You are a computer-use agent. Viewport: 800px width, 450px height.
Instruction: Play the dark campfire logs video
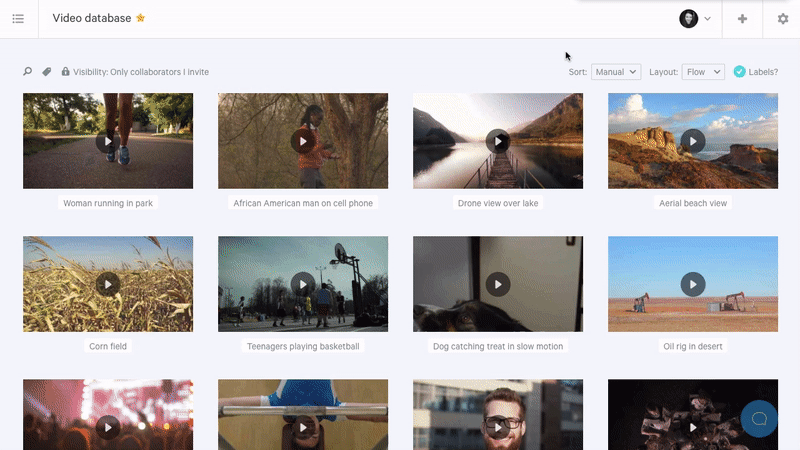(x=693, y=428)
